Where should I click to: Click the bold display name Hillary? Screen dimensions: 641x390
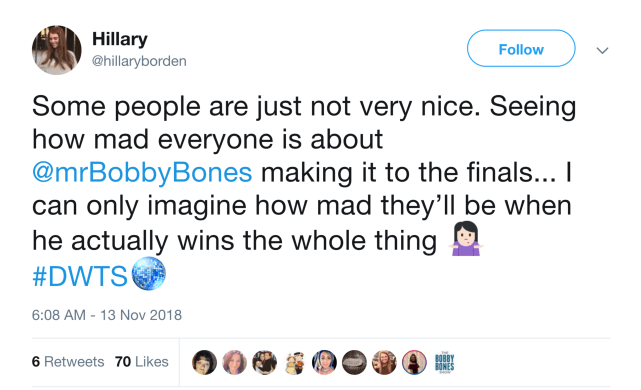[x=119, y=39]
